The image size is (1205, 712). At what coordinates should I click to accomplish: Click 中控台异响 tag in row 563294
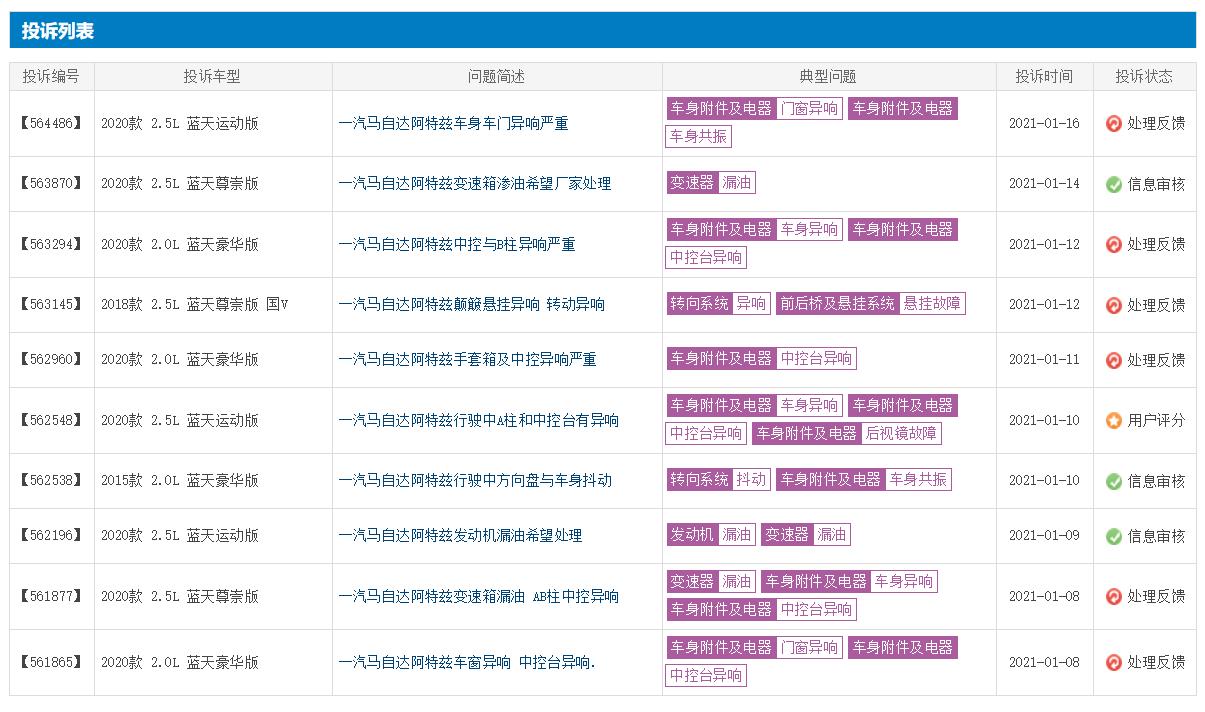pyautogui.click(x=707, y=258)
